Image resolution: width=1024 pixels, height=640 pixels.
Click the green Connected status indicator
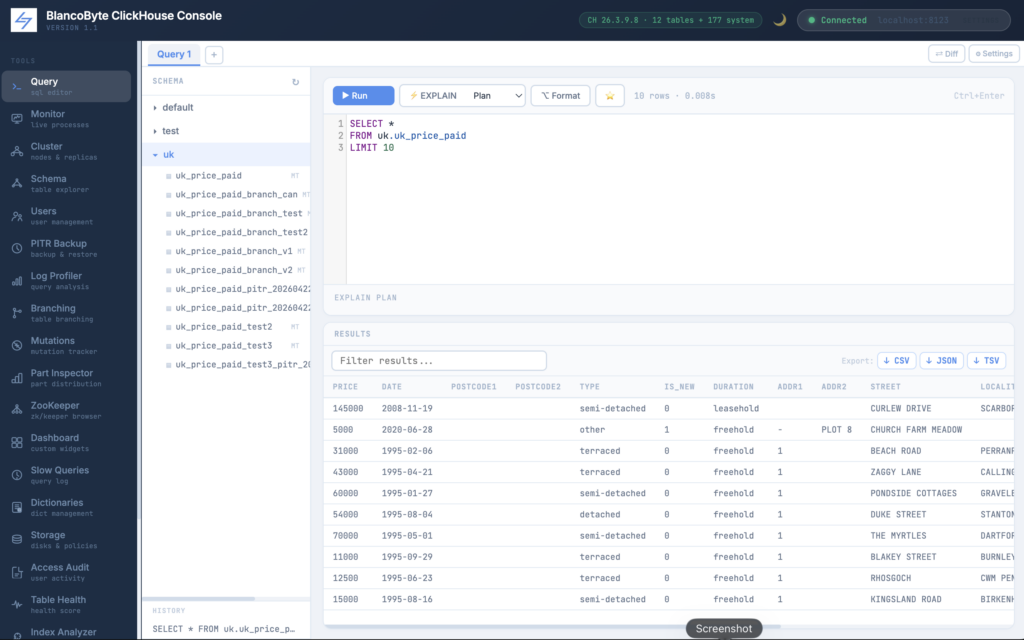click(812, 20)
